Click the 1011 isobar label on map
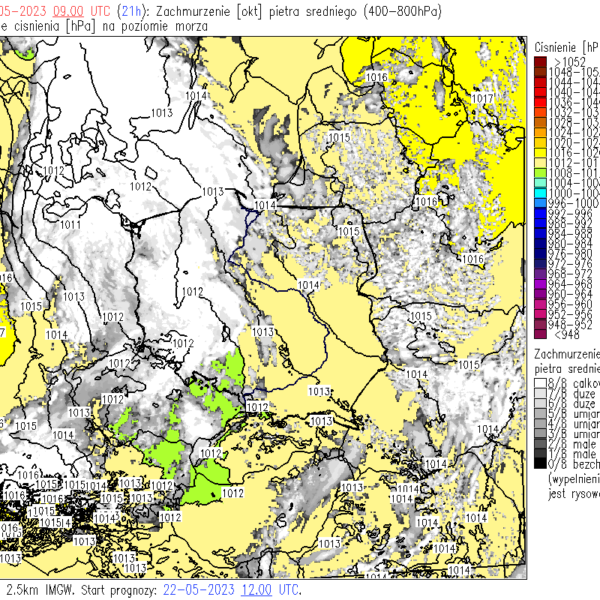The image size is (600, 600). [71, 225]
